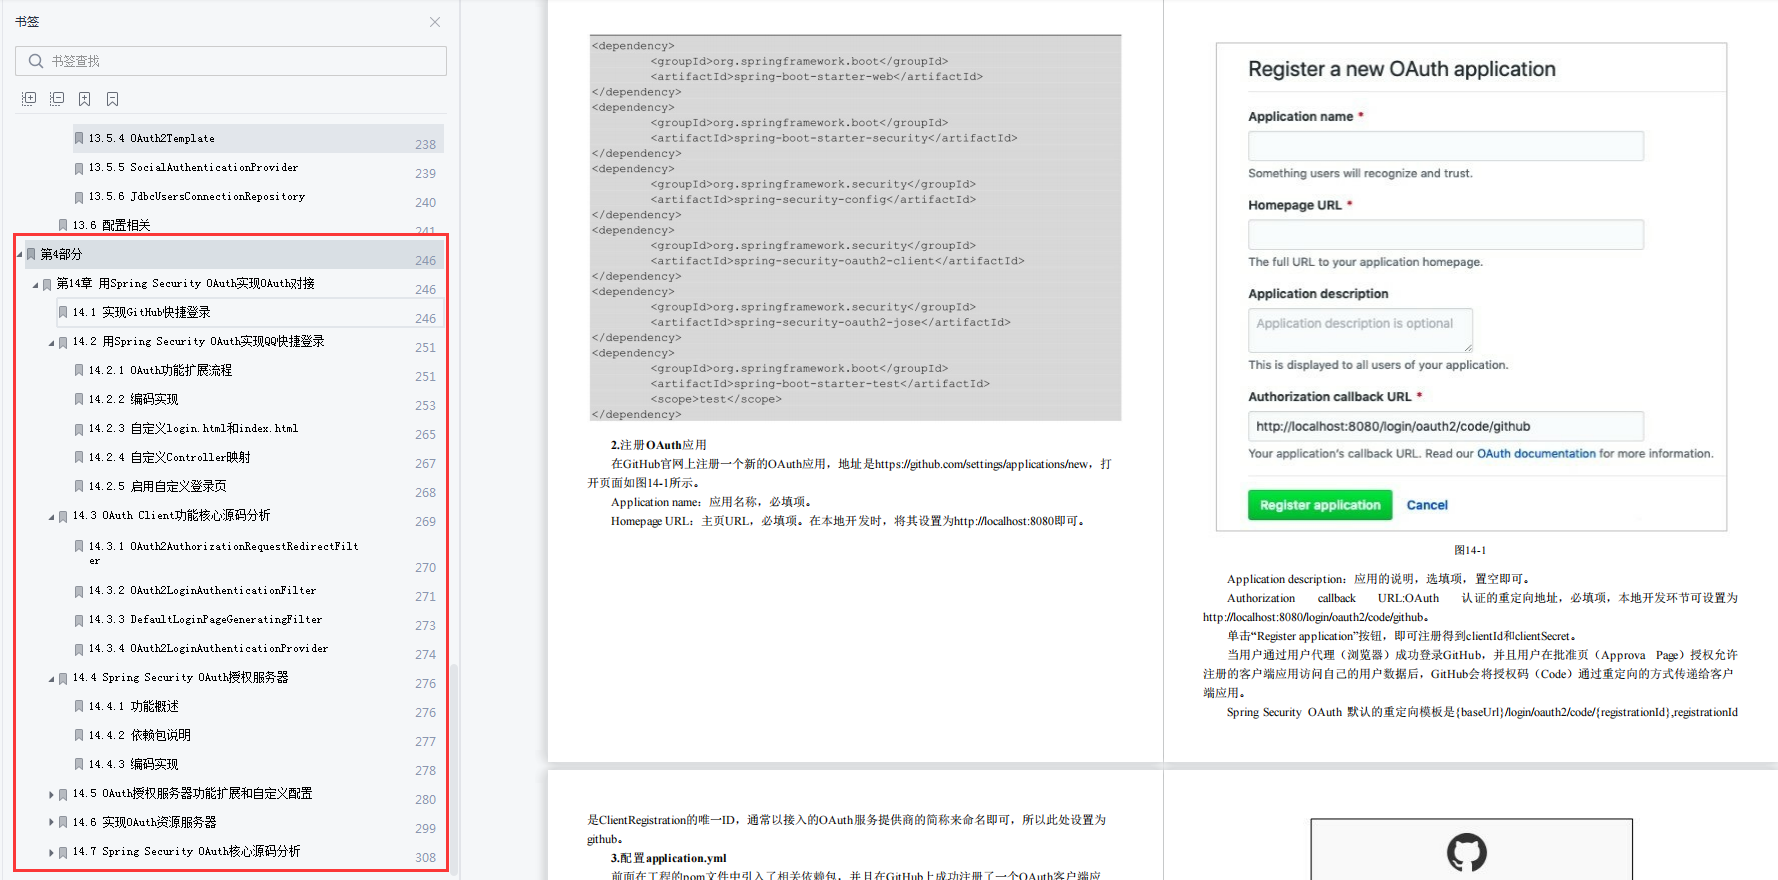Click the add bookmark icon
The height and width of the screenshot is (880, 1778).
pos(85,99)
